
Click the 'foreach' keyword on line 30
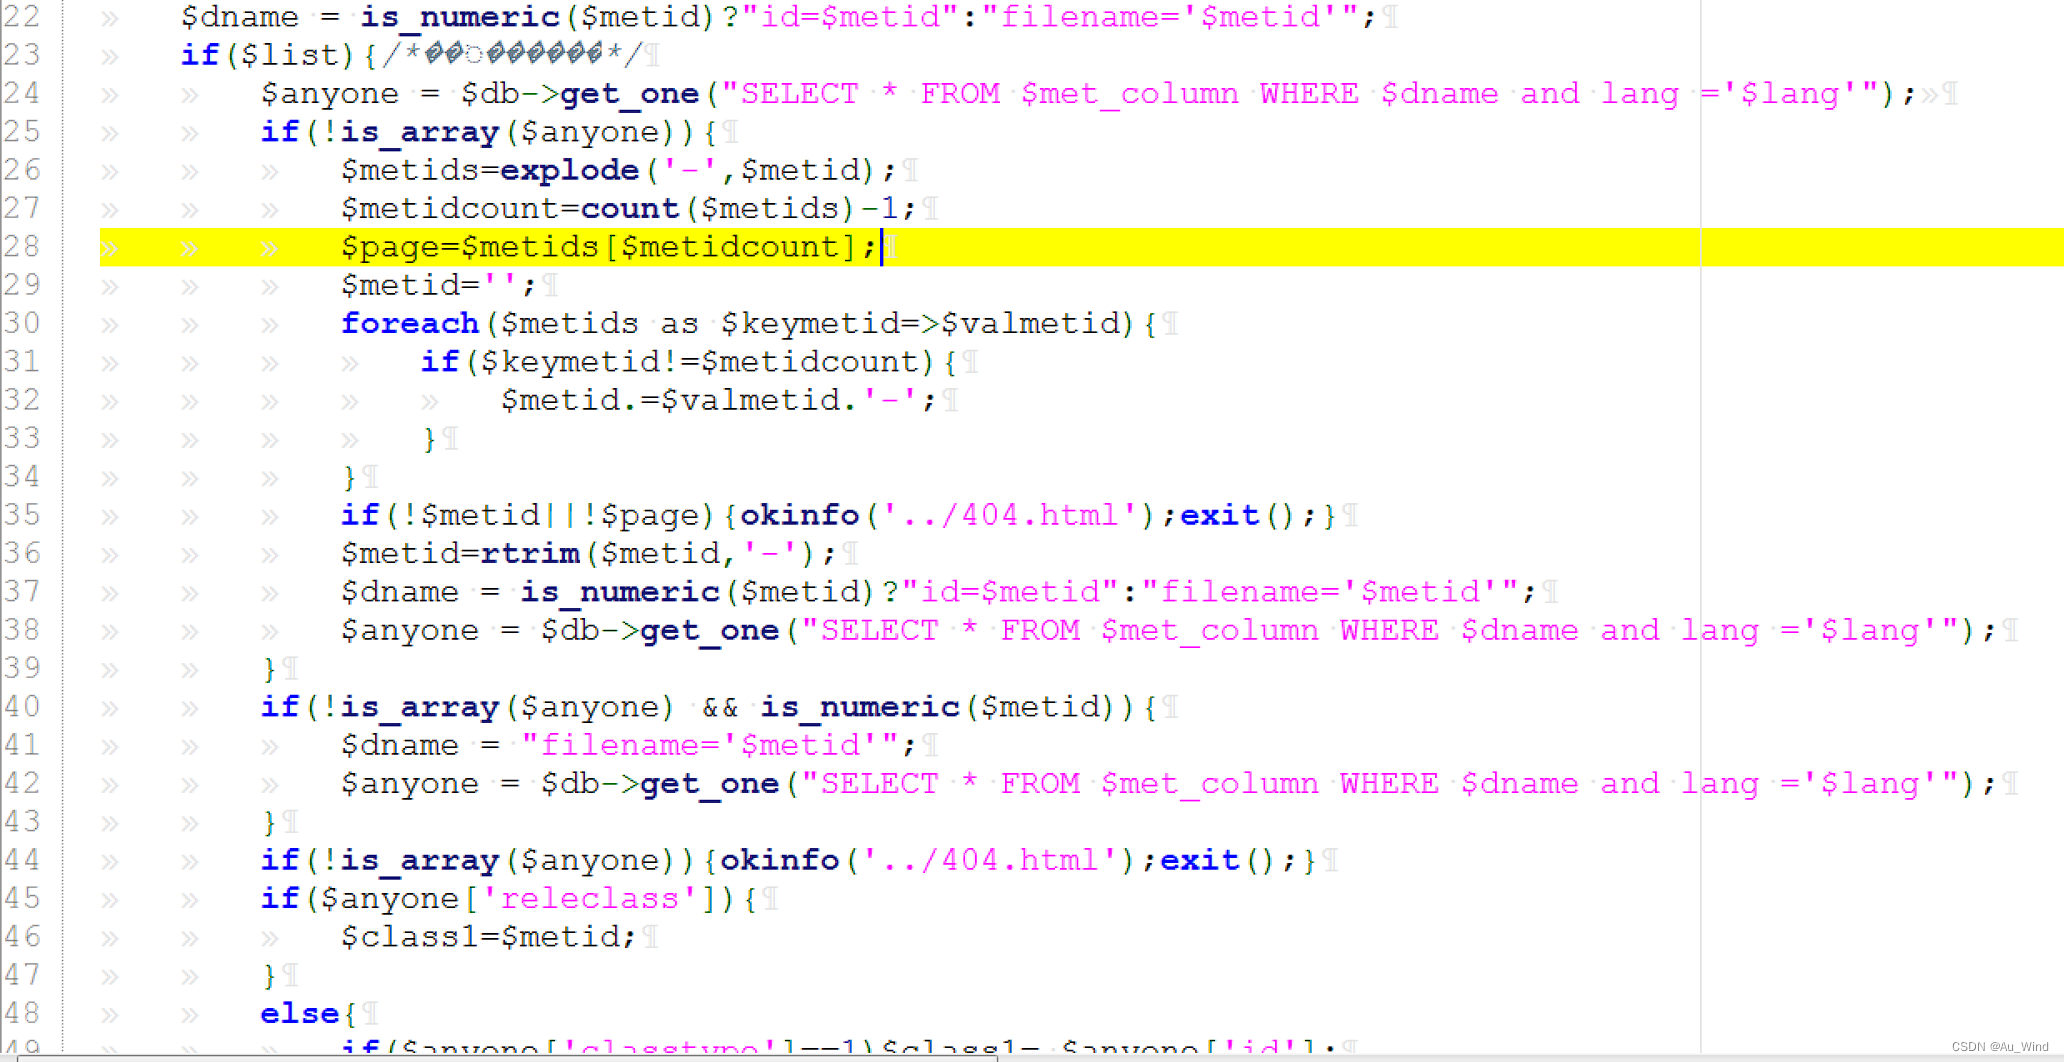[410, 323]
